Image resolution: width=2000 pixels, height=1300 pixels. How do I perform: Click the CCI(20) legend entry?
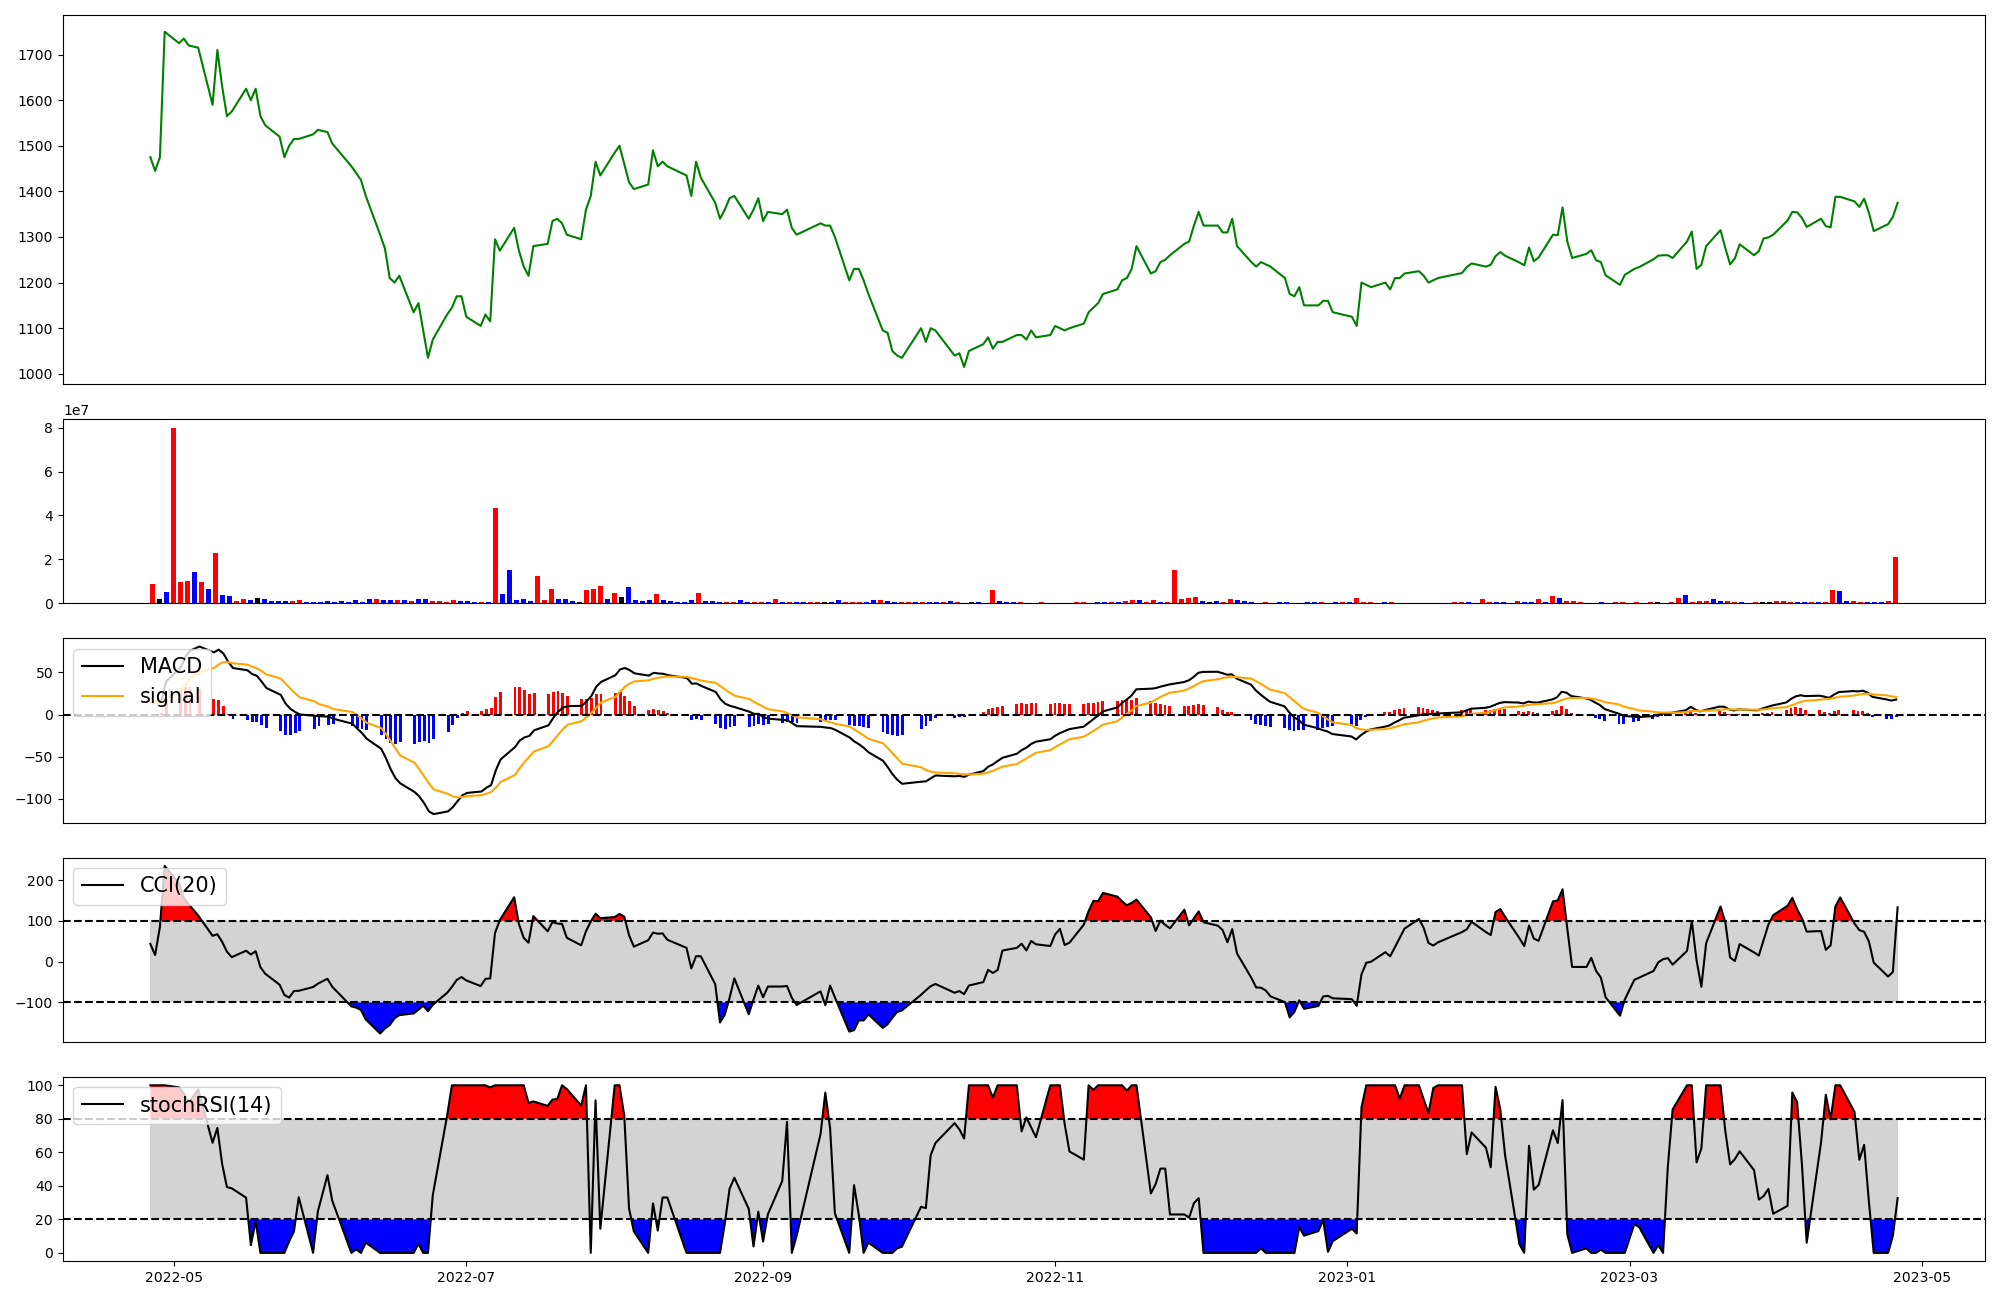(177, 885)
